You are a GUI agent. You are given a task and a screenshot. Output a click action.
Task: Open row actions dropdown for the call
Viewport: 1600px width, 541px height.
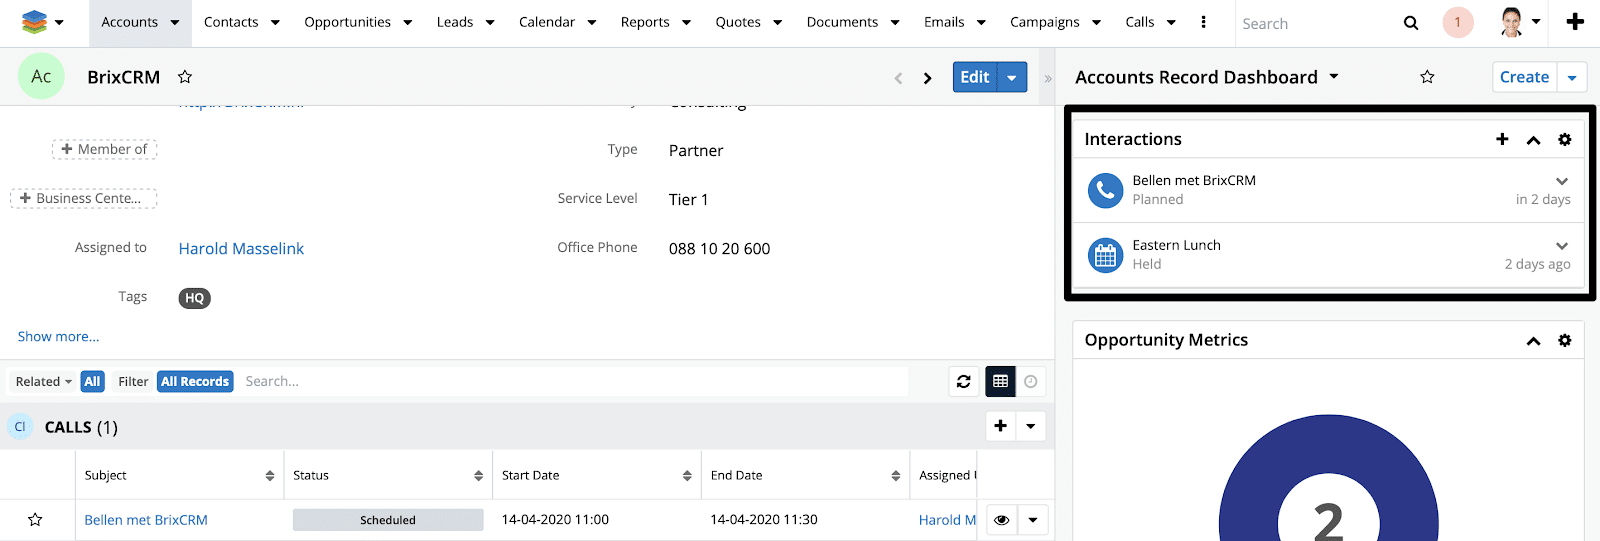tap(1033, 520)
